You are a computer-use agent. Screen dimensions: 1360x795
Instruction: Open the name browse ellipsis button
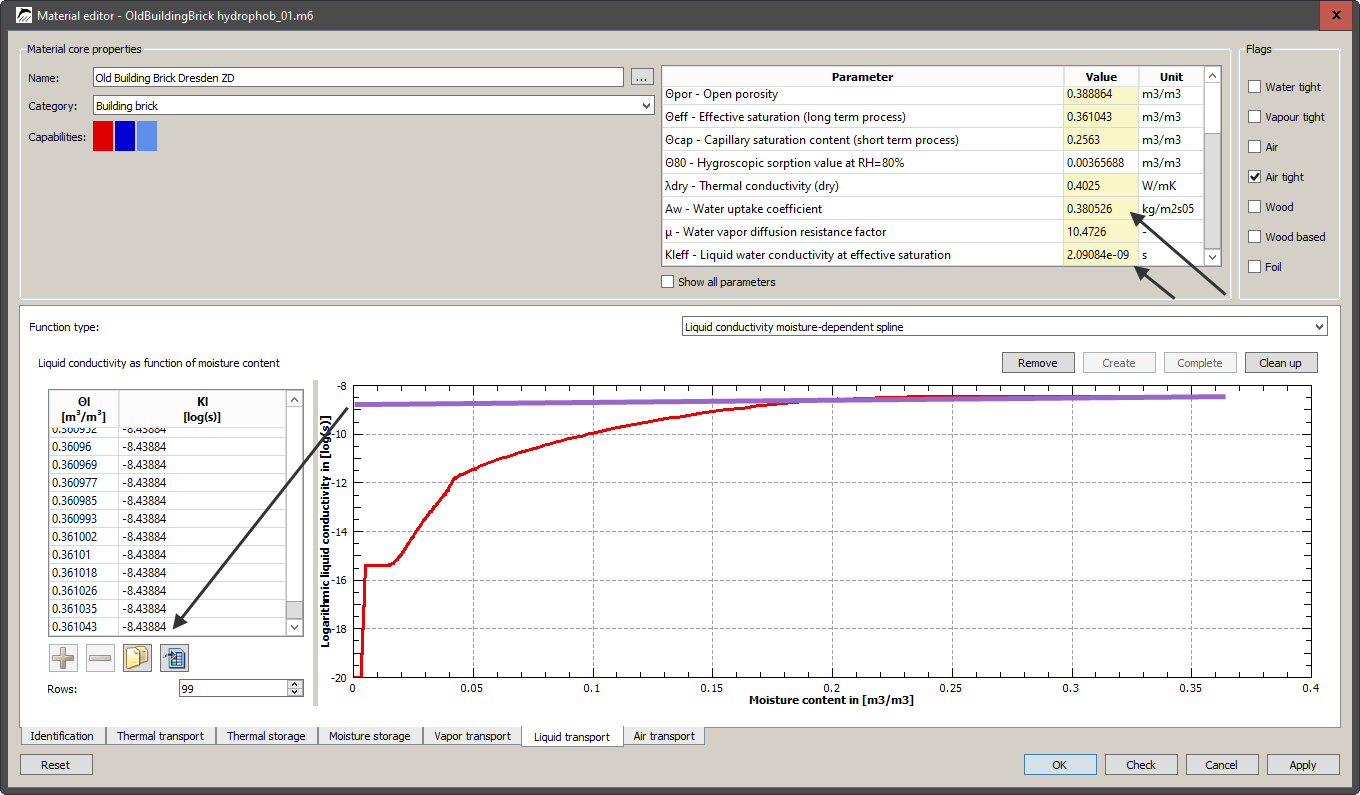click(x=642, y=77)
